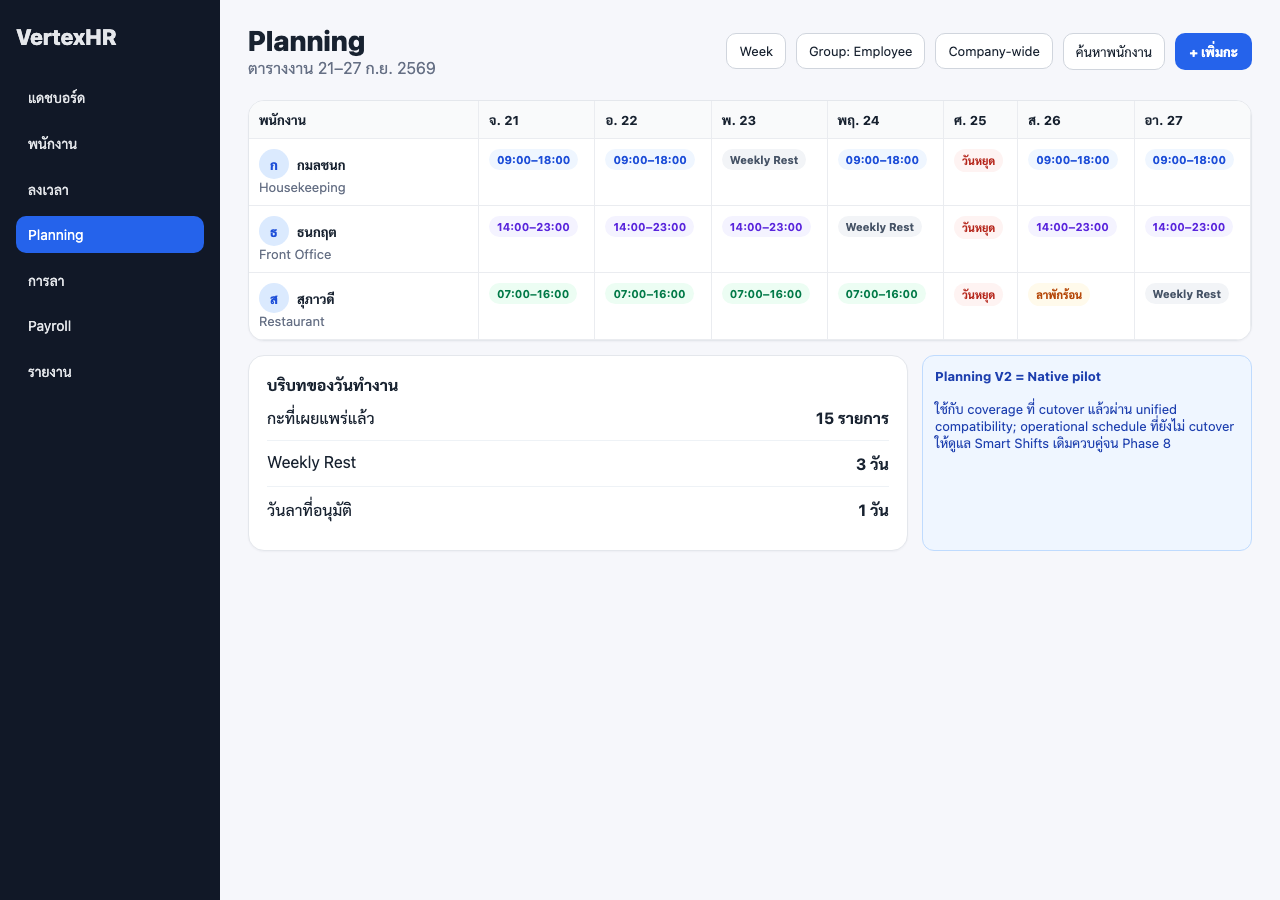Focus the ค้นหาพนักงาน search field
1280x900 pixels.
(1114, 51)
